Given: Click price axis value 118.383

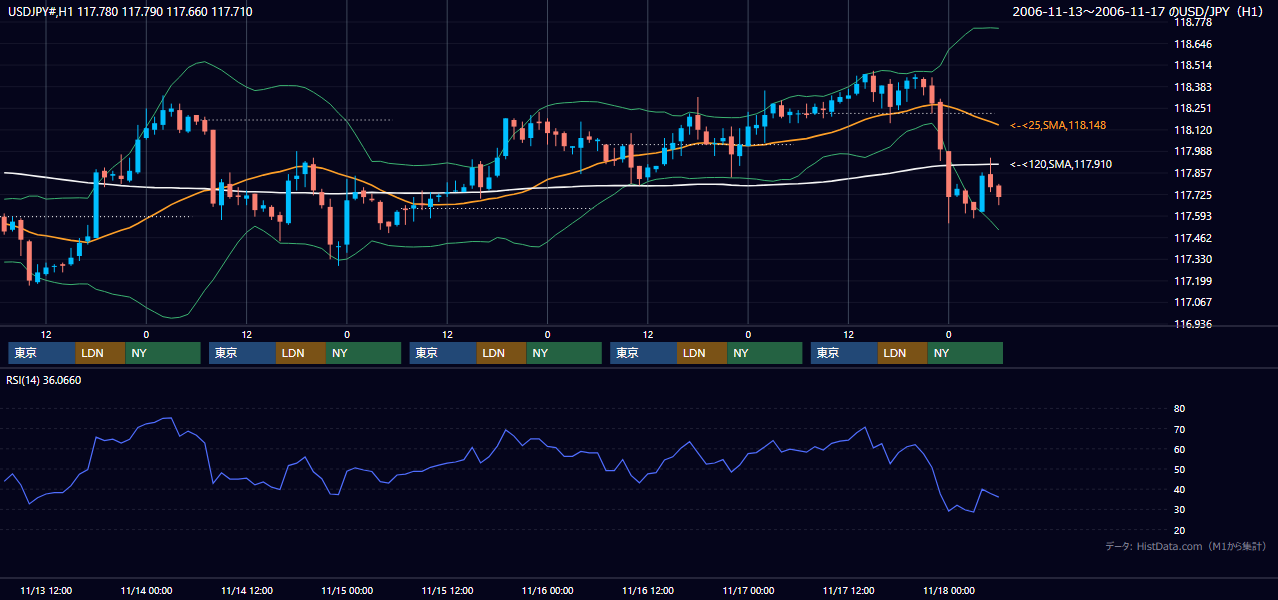Looking at the screenshot, I should [x=1192, y=87].
